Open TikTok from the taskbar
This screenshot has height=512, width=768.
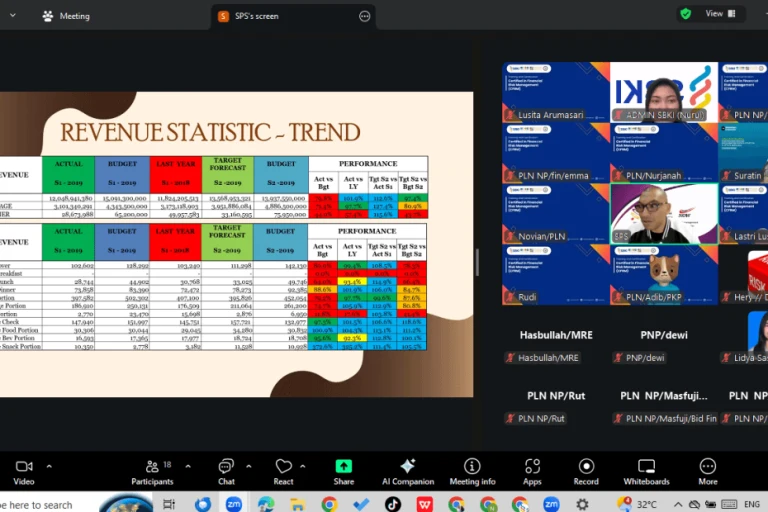click(x=393, y=504)
